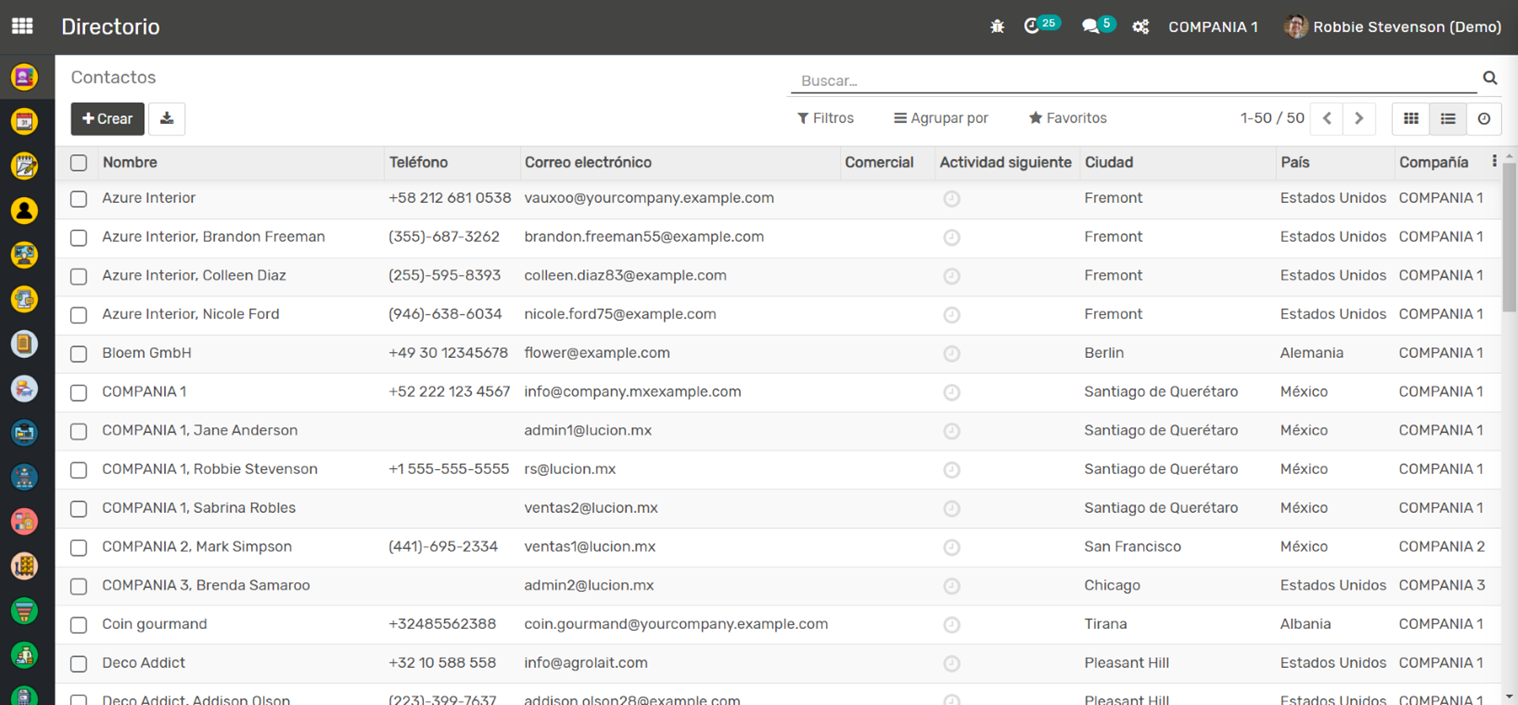Open the Favoritos menu
This screenshot has height=705, width=1518.
pos(1068,118)
